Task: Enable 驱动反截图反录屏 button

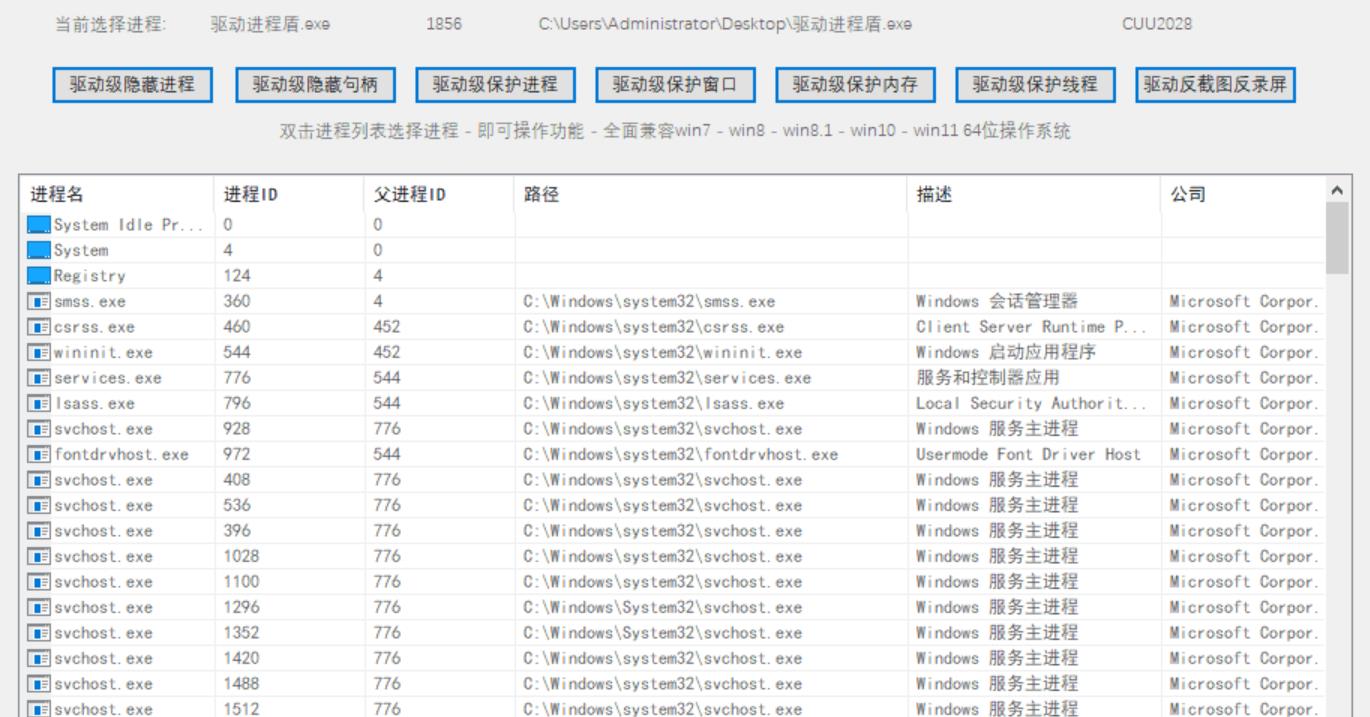Action: pyautogui.click(x=1215, y=85)
